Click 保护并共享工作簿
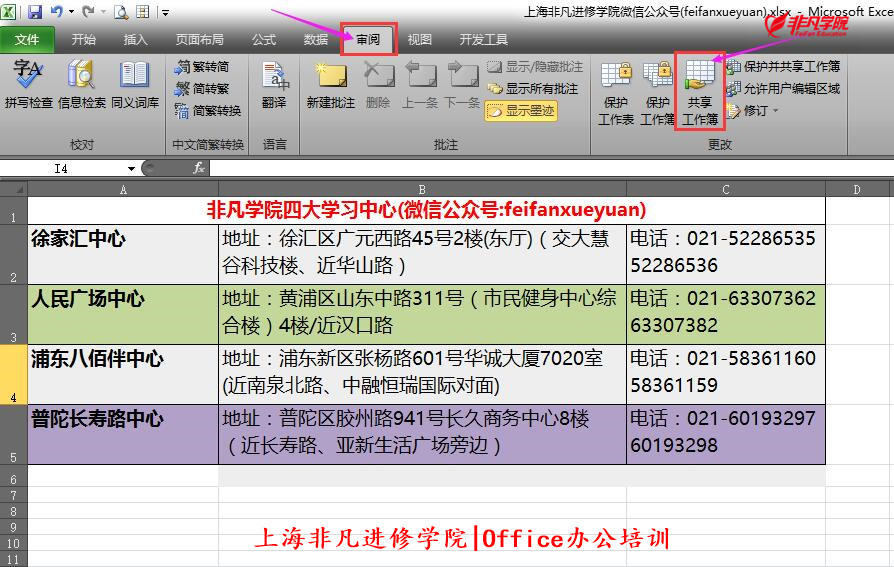The image size is (894, 567). 783,67
